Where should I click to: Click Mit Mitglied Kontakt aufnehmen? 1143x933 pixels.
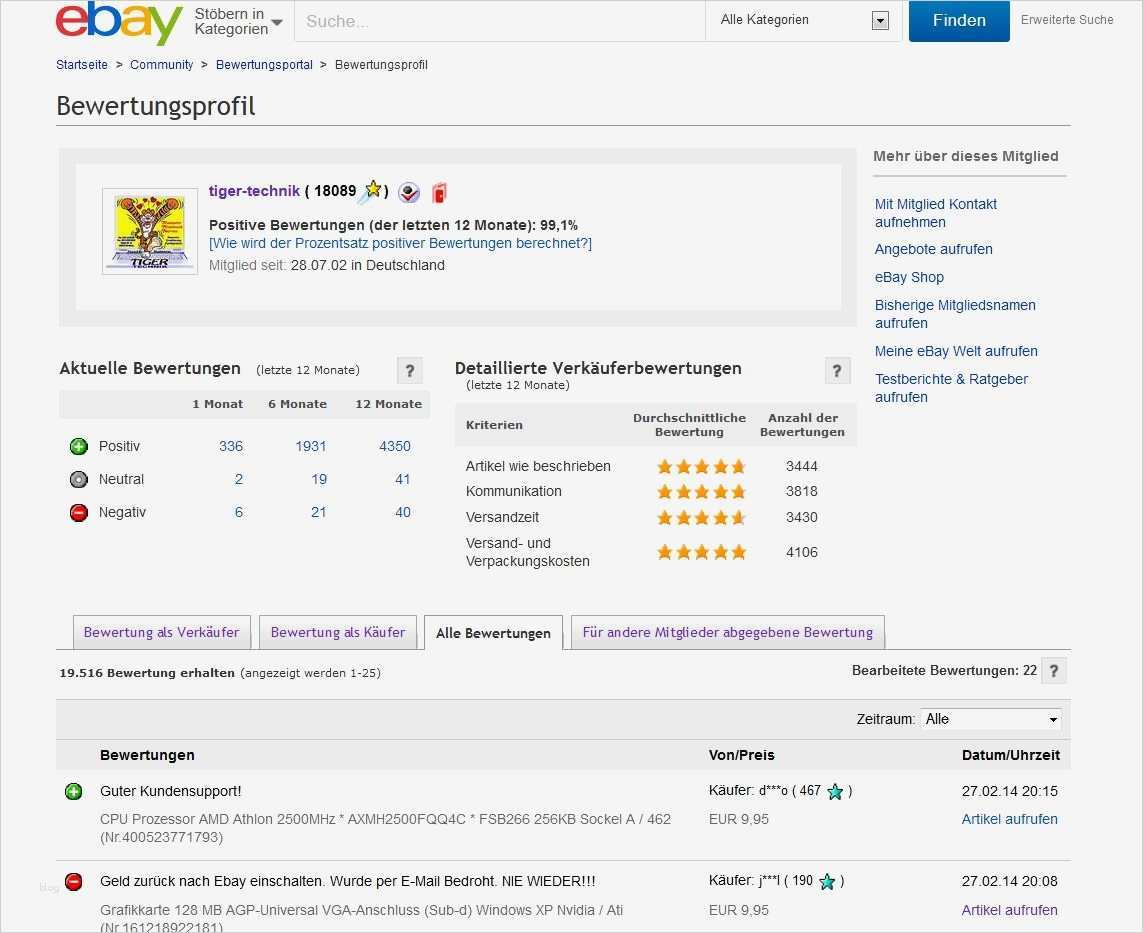point(935,213)
